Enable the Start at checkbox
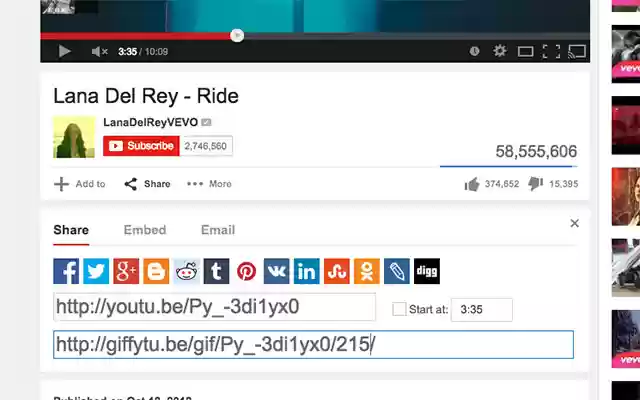640x400 pixels. pos(399,309)
